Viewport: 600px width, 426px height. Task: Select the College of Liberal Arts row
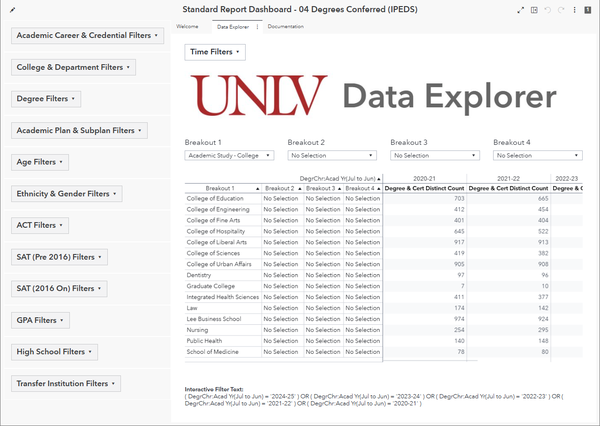pyautogui.click(x=217, y=242)
